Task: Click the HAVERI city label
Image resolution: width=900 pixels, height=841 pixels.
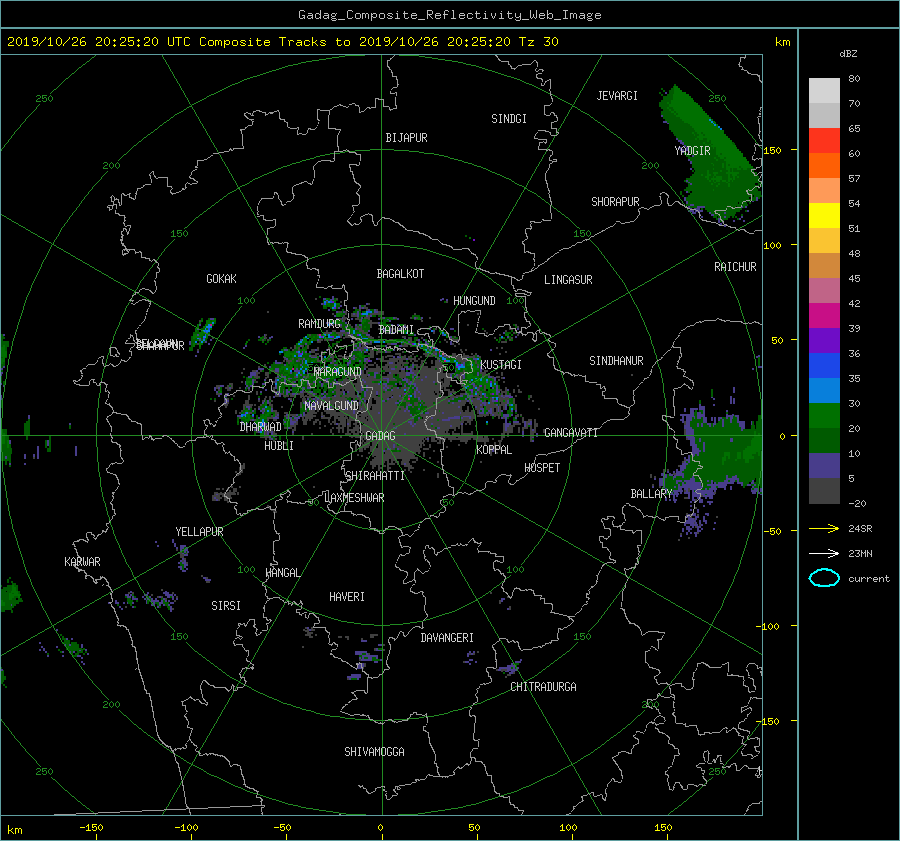Action: 347,597
